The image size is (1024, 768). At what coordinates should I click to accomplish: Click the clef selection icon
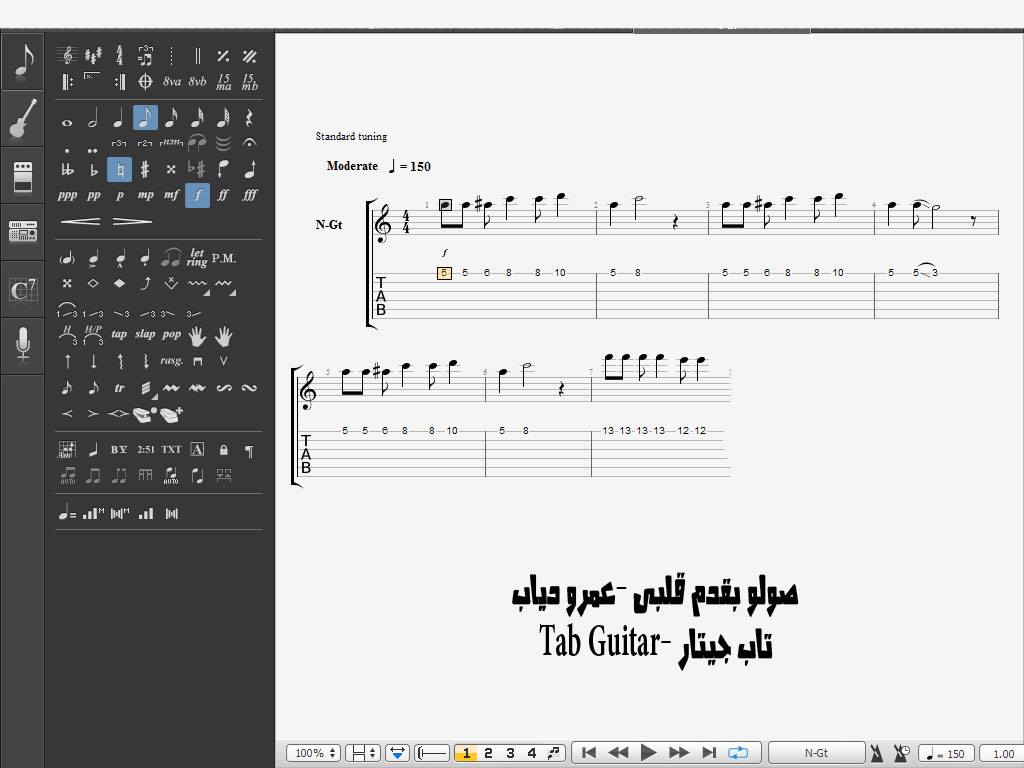pos(67,56)
